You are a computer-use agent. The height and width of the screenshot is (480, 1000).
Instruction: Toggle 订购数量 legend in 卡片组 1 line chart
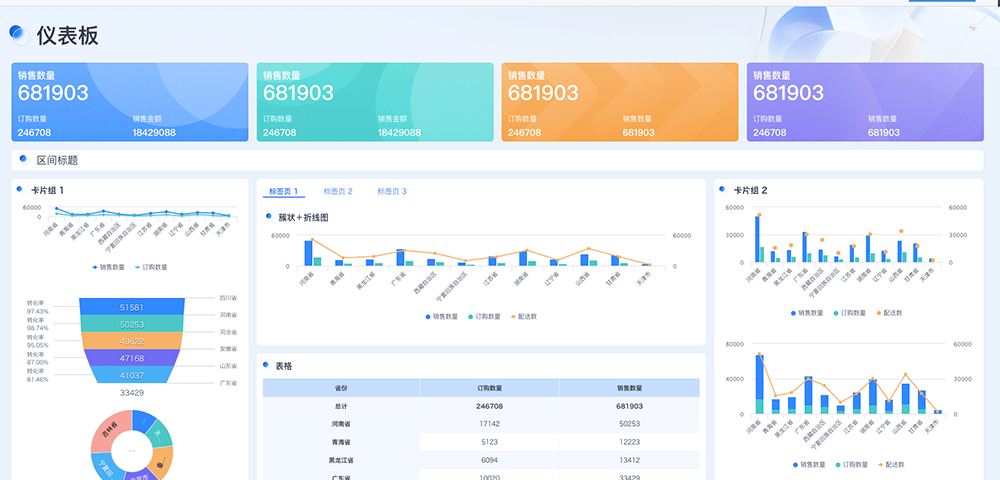(151, 267)
